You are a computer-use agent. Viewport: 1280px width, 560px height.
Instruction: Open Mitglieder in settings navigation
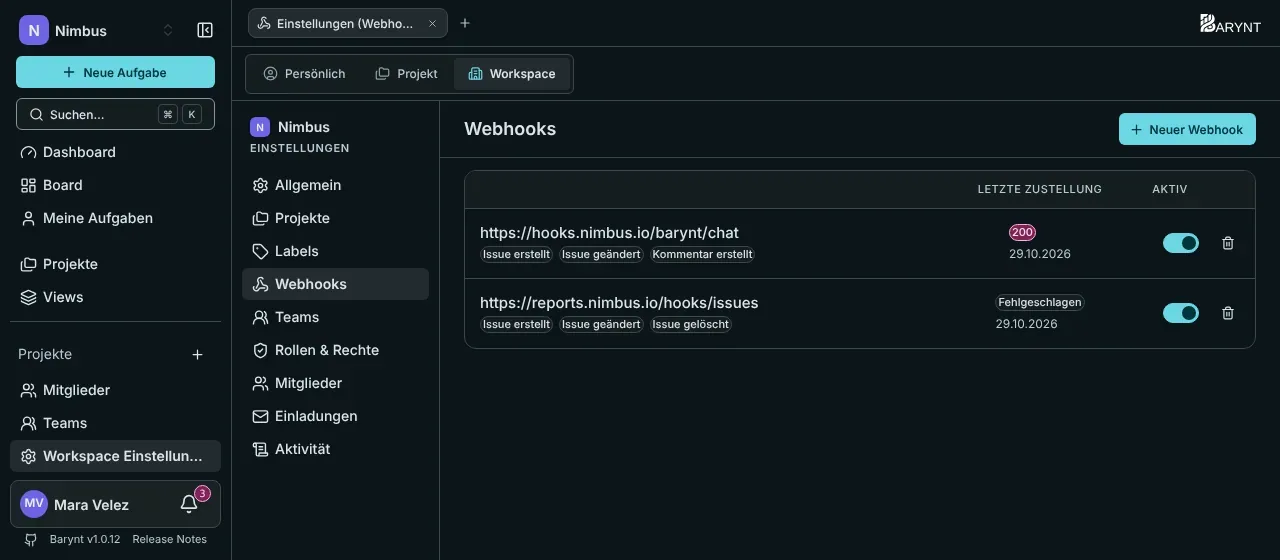pyautogui.click(x=335, y=383)
